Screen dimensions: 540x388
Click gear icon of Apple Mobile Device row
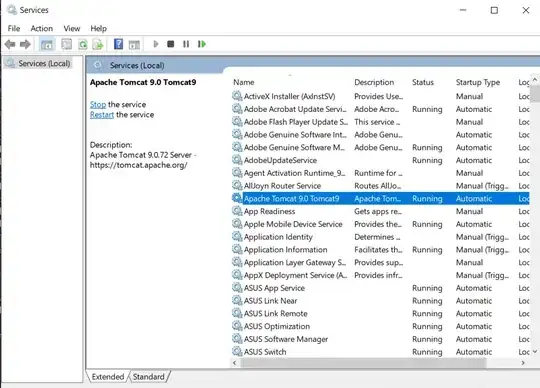pos(237,224)
